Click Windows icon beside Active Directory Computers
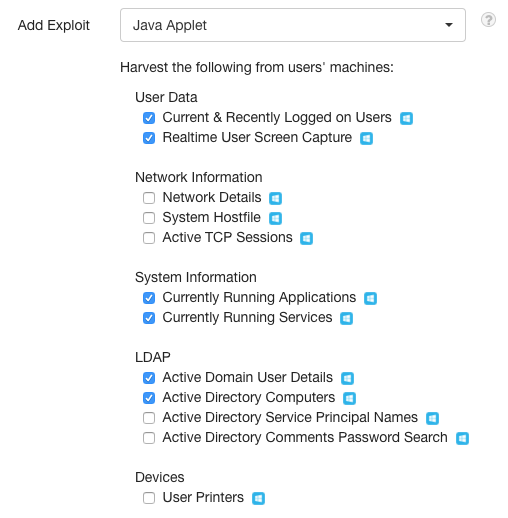 349,398
